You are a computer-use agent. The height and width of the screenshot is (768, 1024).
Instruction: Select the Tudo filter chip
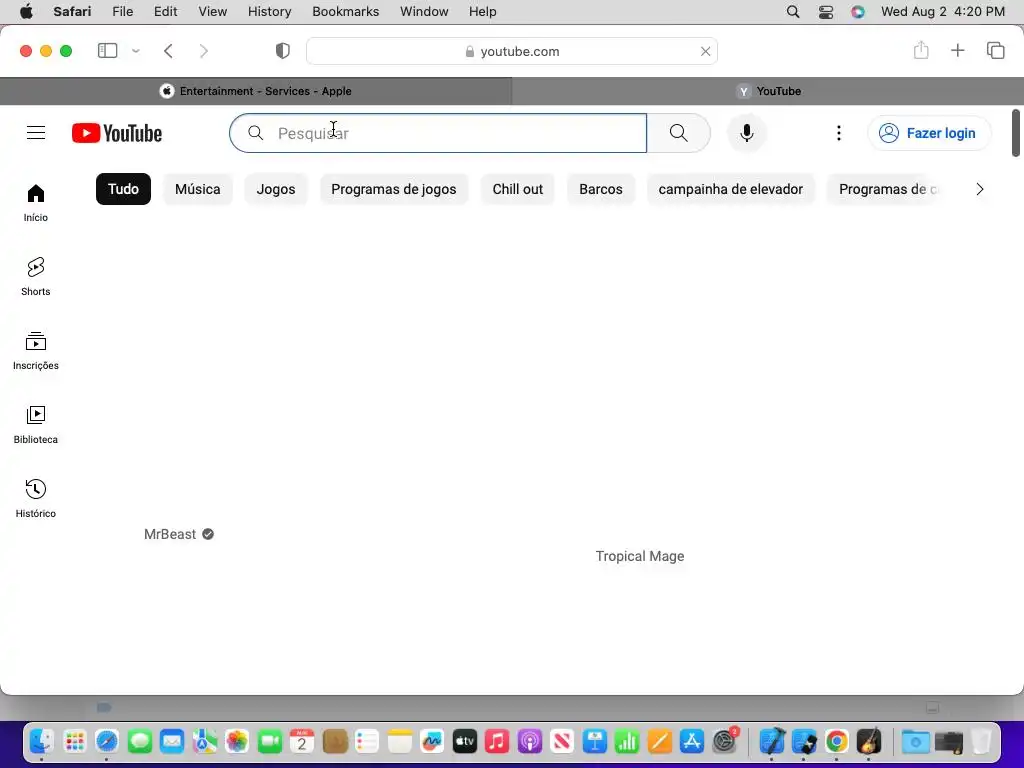click(x=123, y=189)
